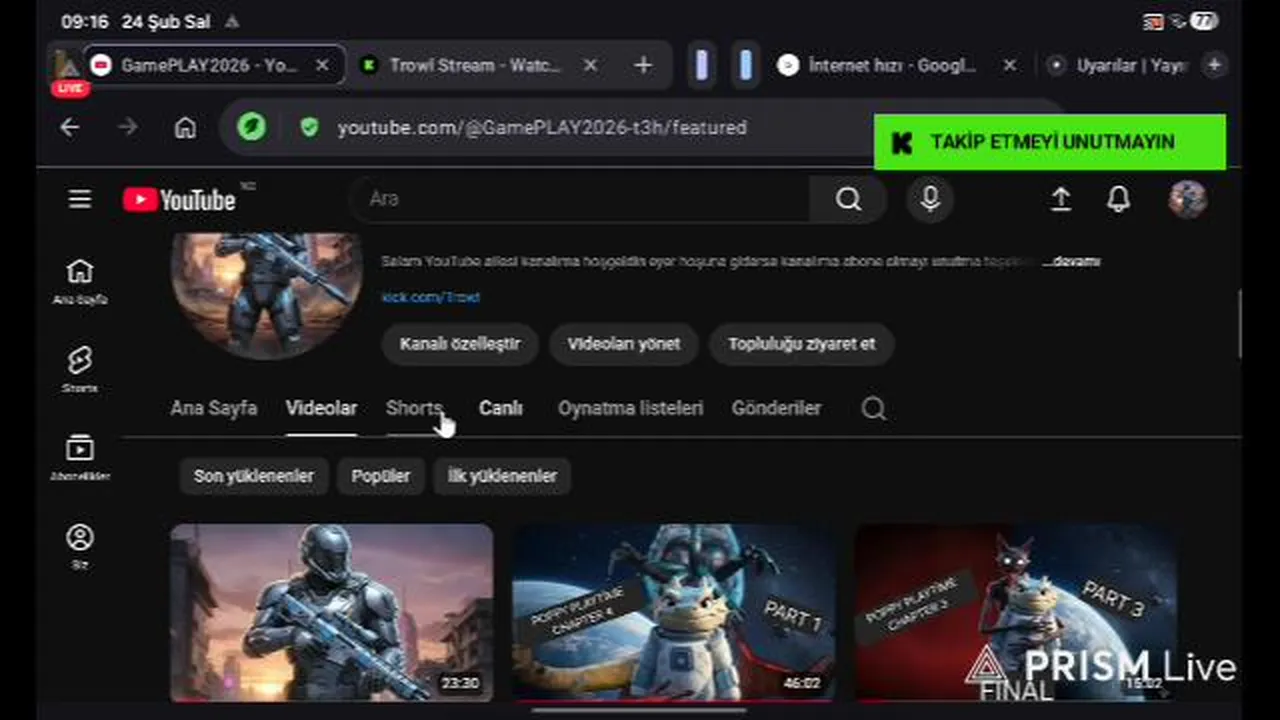The width and height of the screenshot is (1280, 720).
Task: Click the green shield security icon
Action: pos(309,127)
